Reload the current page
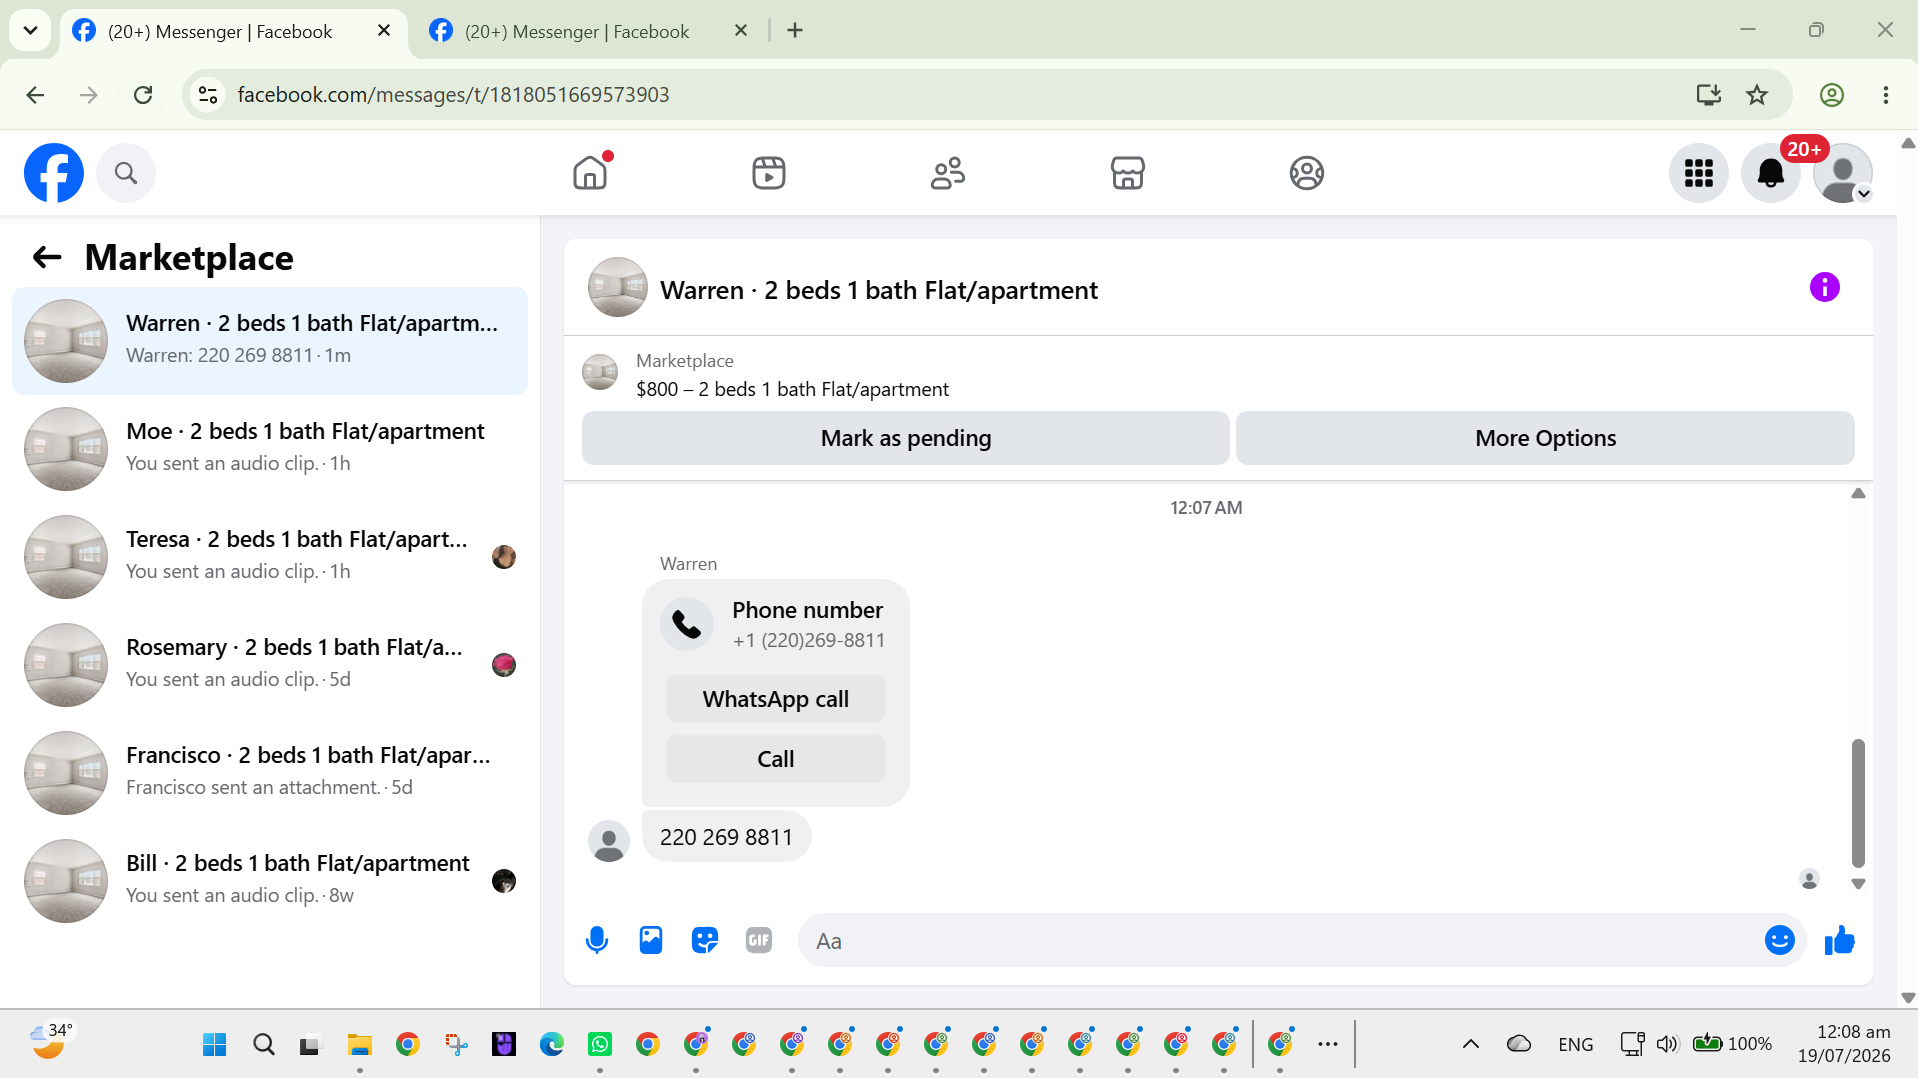This screenshot has width=1918, height=1078. [143, 95]
